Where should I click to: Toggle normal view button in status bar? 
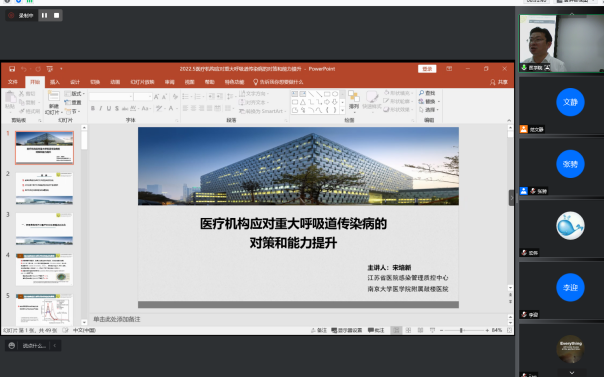(396, 330)
